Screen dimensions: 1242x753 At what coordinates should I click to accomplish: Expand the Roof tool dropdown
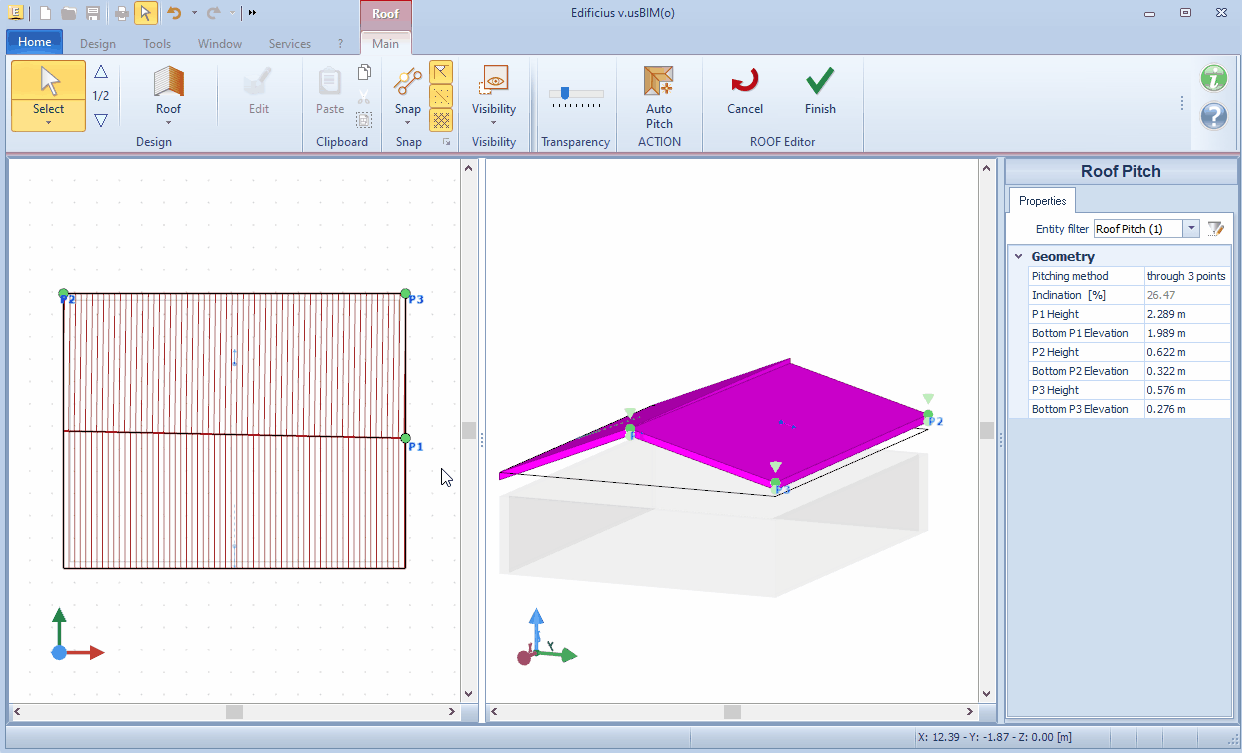pyautogui.click(x=168, y=122)
